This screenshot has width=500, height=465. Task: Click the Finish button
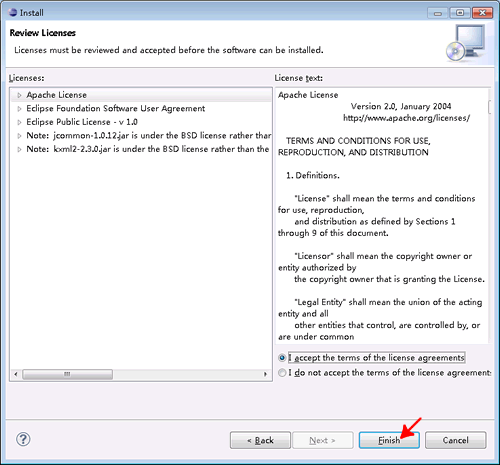tap(389, 440)
